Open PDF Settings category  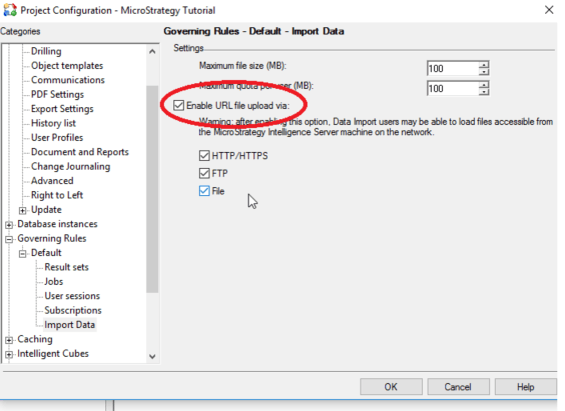click(57, 94)
